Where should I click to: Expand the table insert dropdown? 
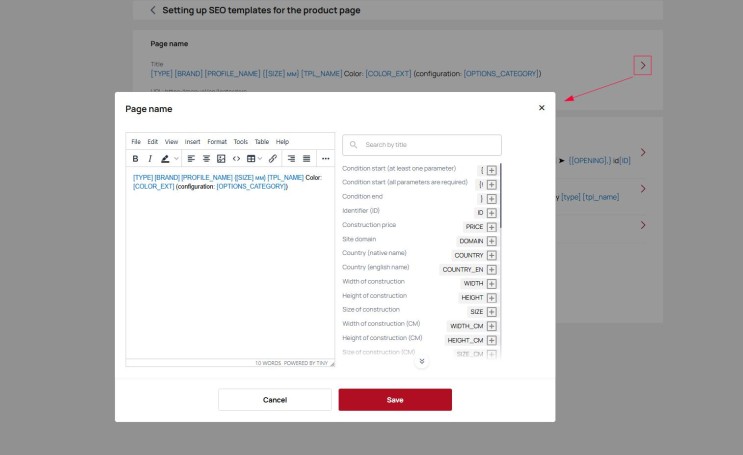pos(259,158)
